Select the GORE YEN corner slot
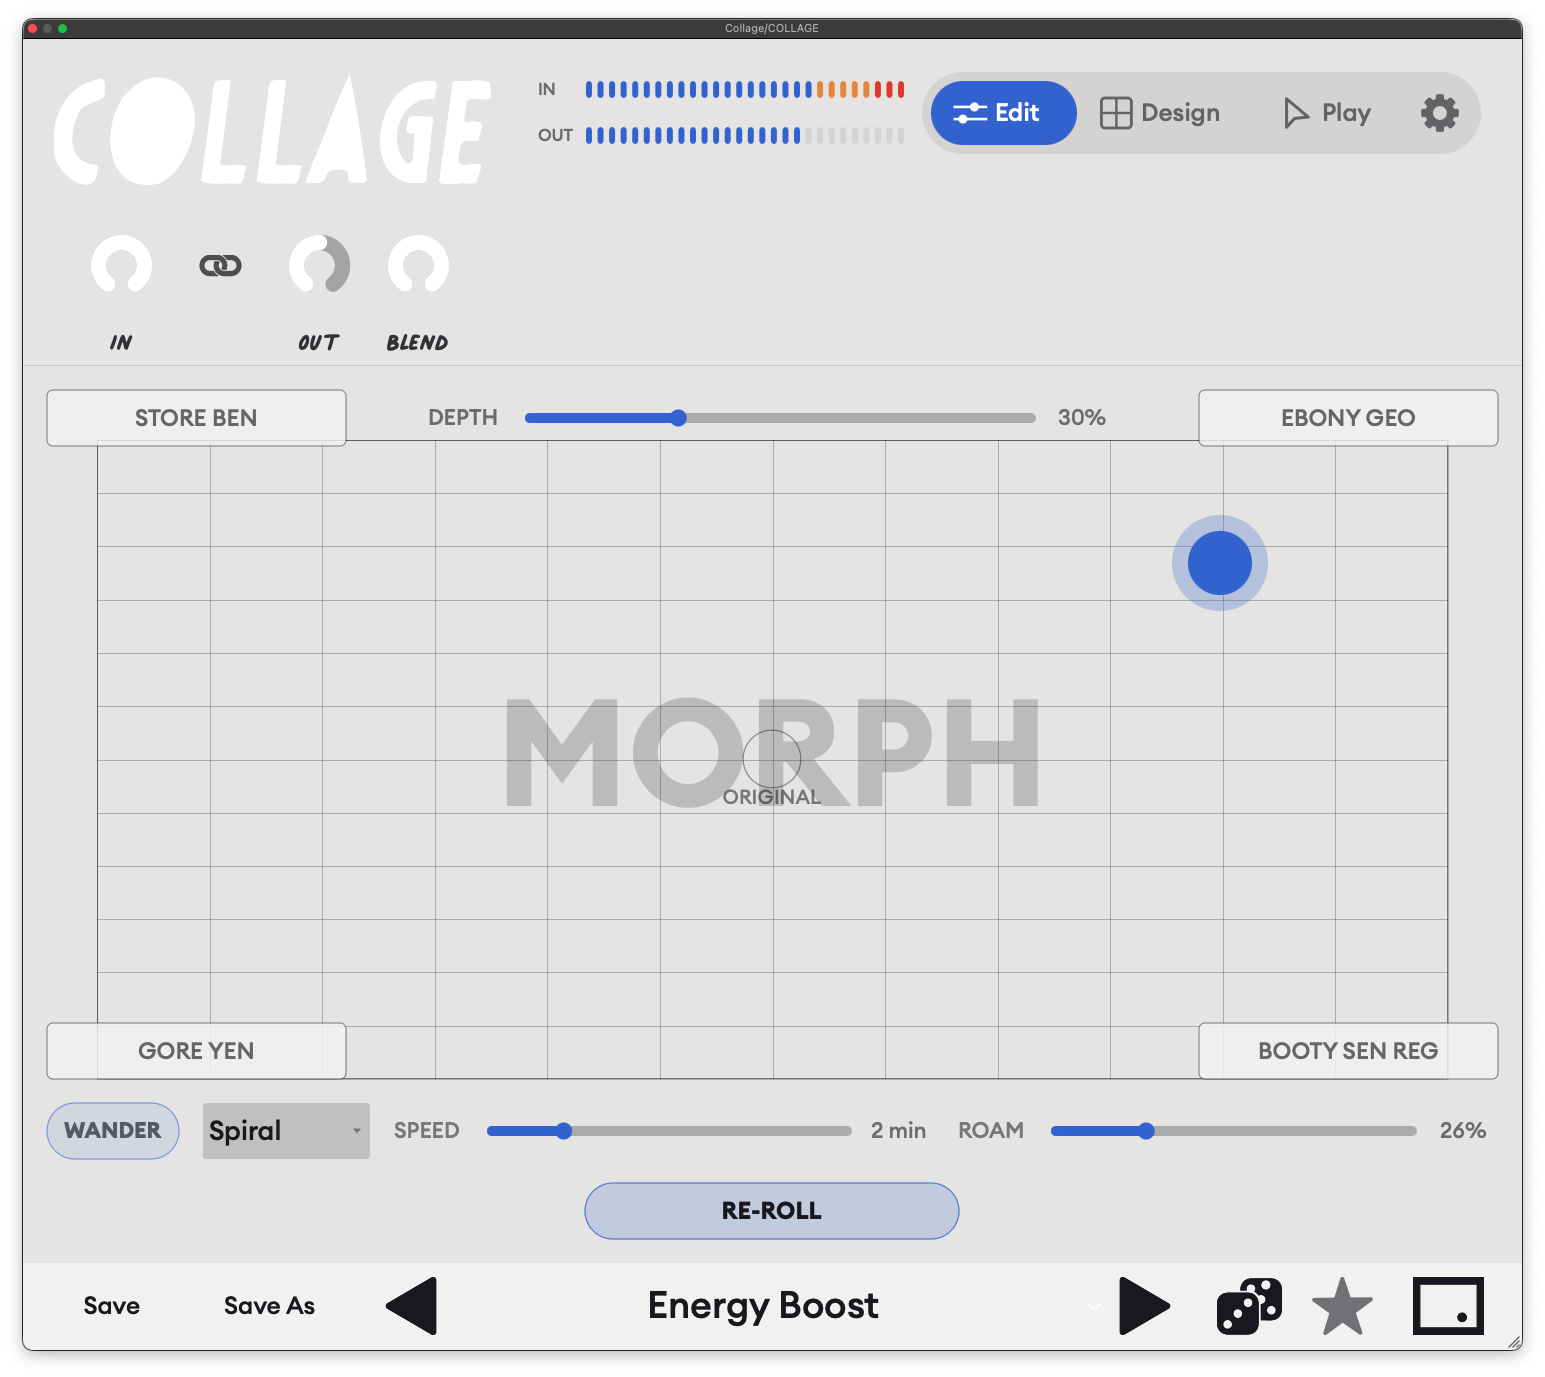The width and height of the screenshot is (1545, 1377). pos(196,1051)
